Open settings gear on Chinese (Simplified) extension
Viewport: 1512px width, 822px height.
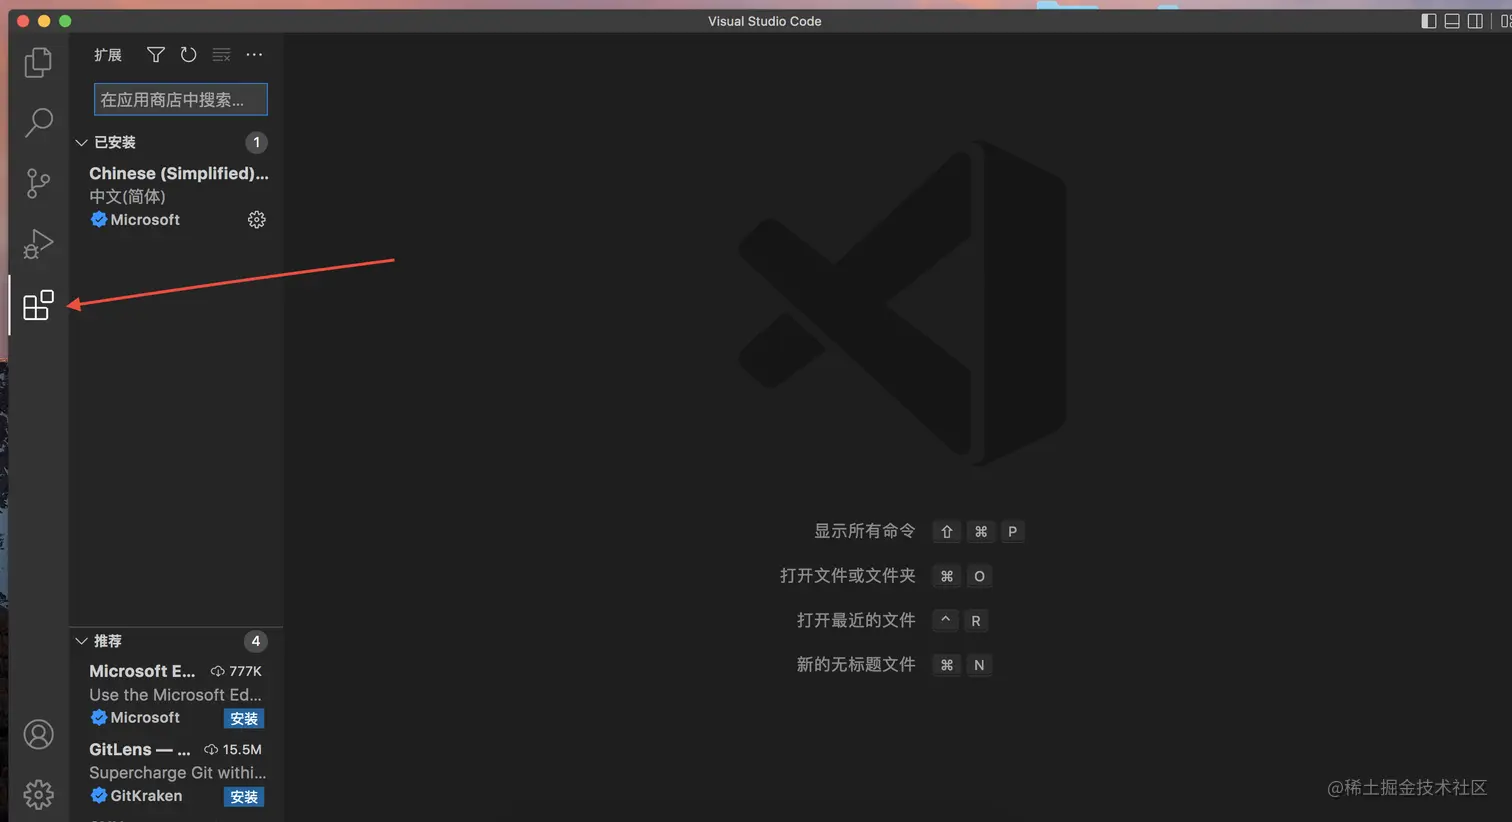(x=256, y=219)
